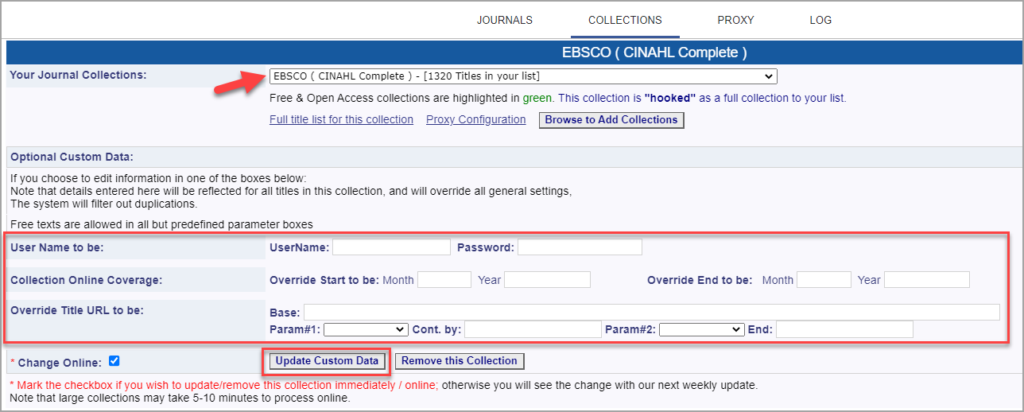Click the Your Journal Collections label
This screenshot has height=412, width=1024.
click(78, 74)
